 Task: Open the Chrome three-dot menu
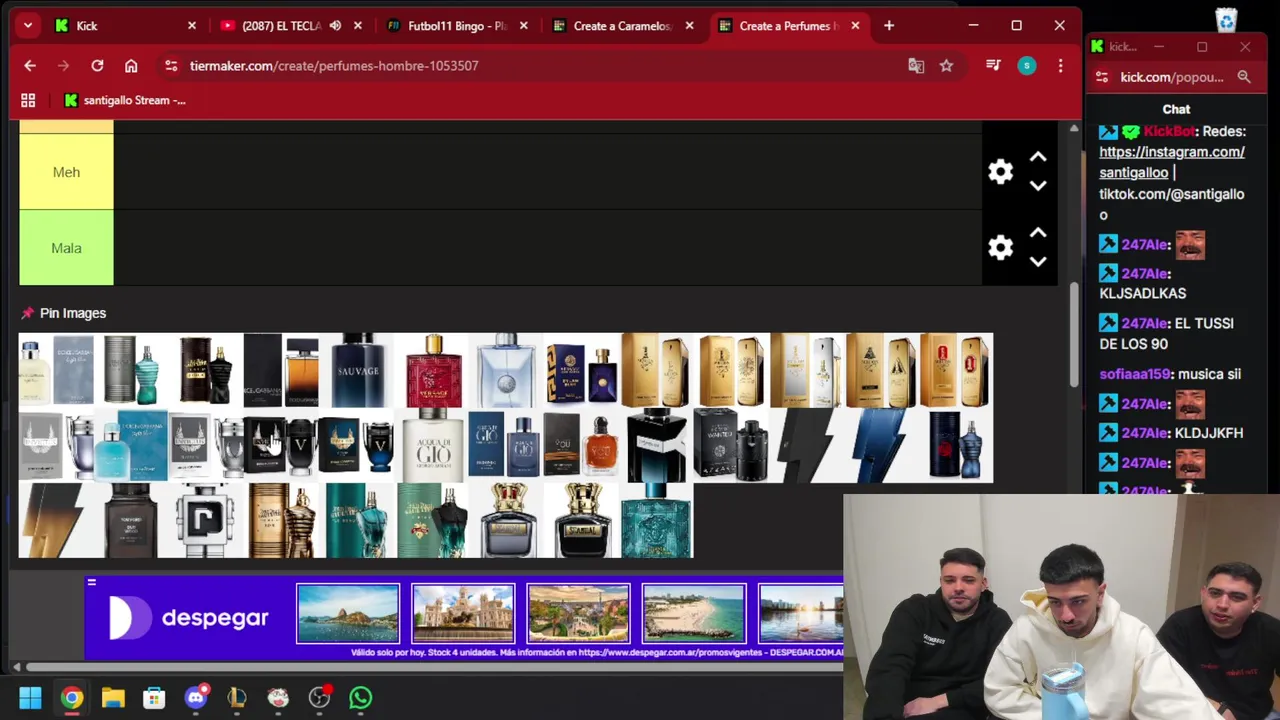1060,66
